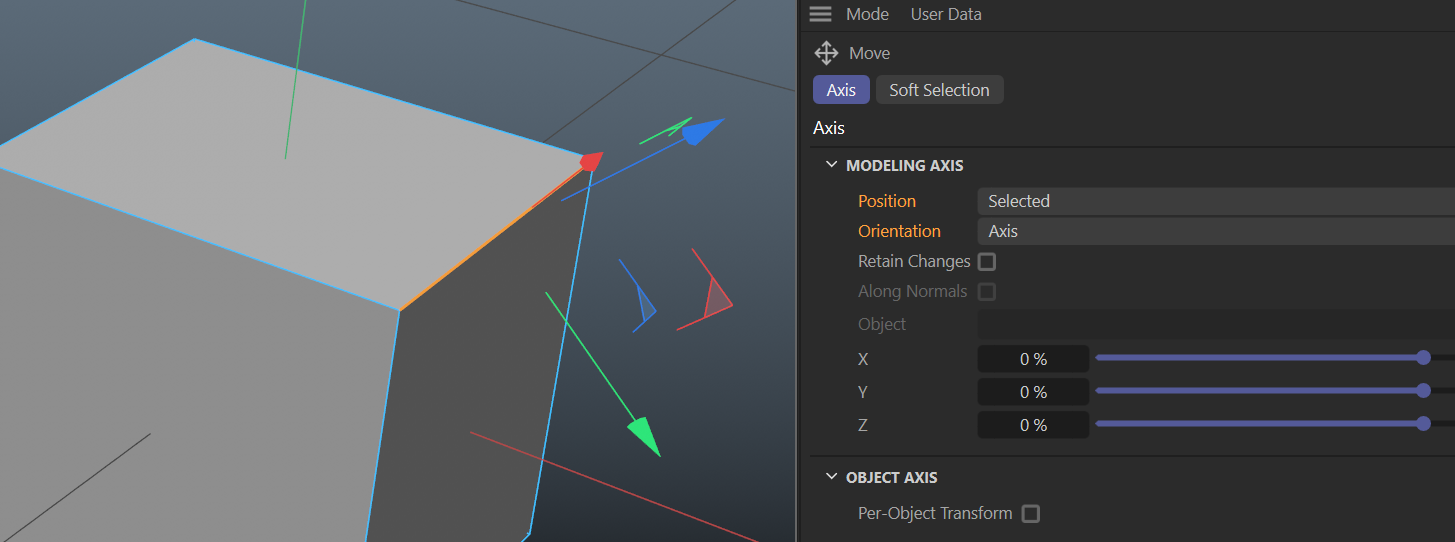
Task: Open the User Data menu
Action: point(945,14)
